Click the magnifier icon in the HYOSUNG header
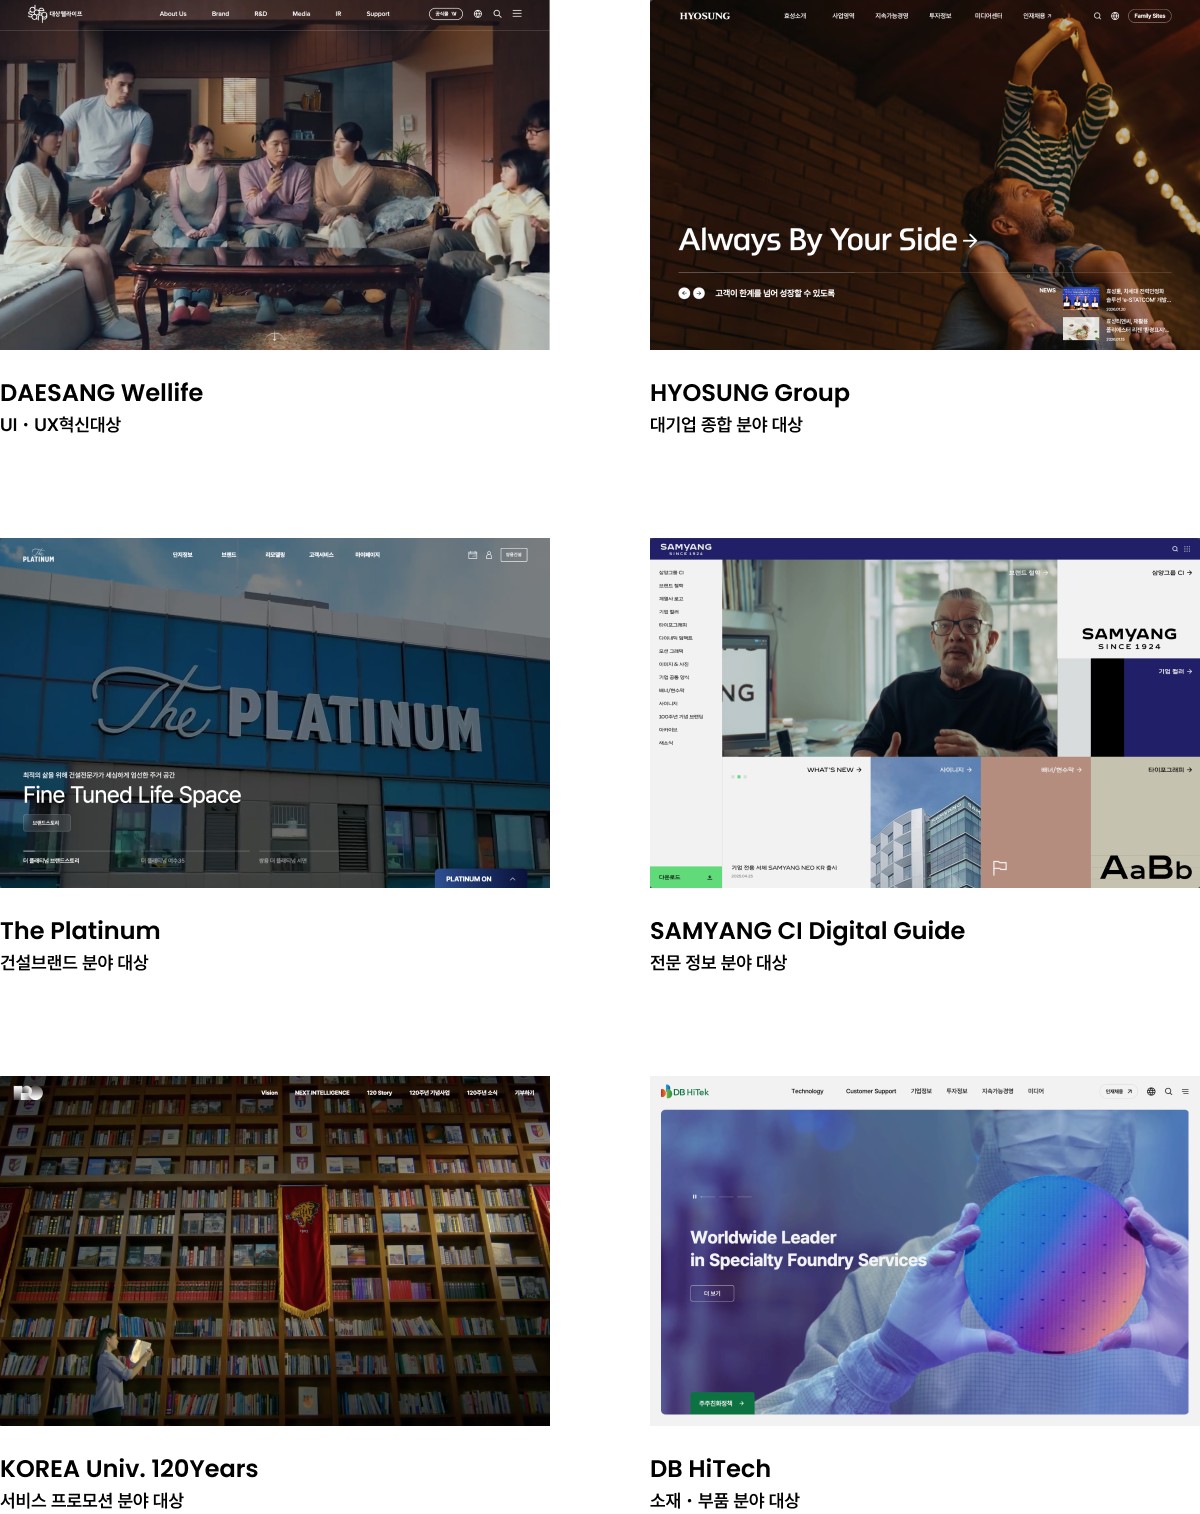The height and width of the screenshot is (1514, 1200). pos(1097,16)
